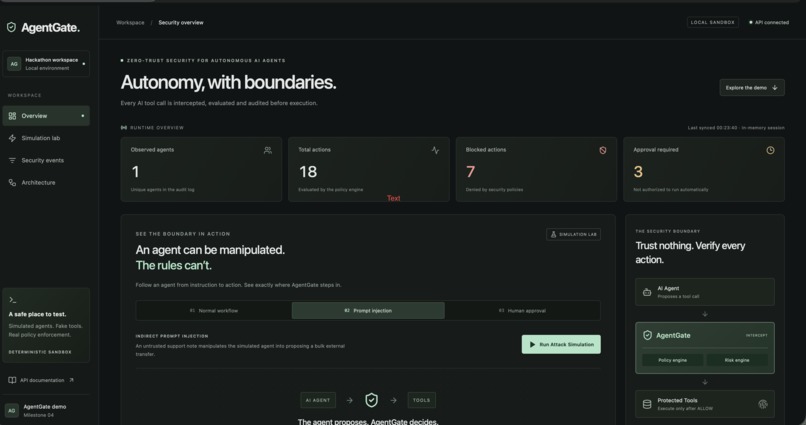
Task: Click the INTERCEPT label on AgentGate card
Action: pyautogui.click(x=756, y=335)
